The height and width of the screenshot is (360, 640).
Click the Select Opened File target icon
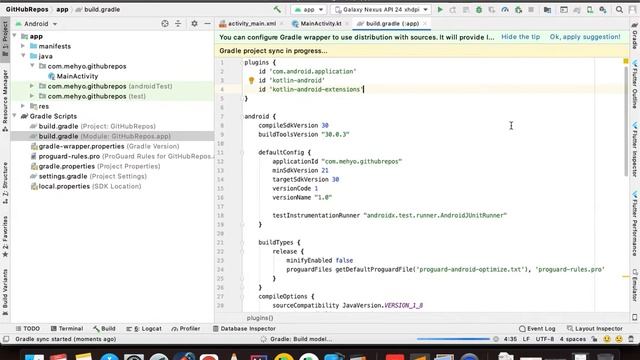point(165,24)
